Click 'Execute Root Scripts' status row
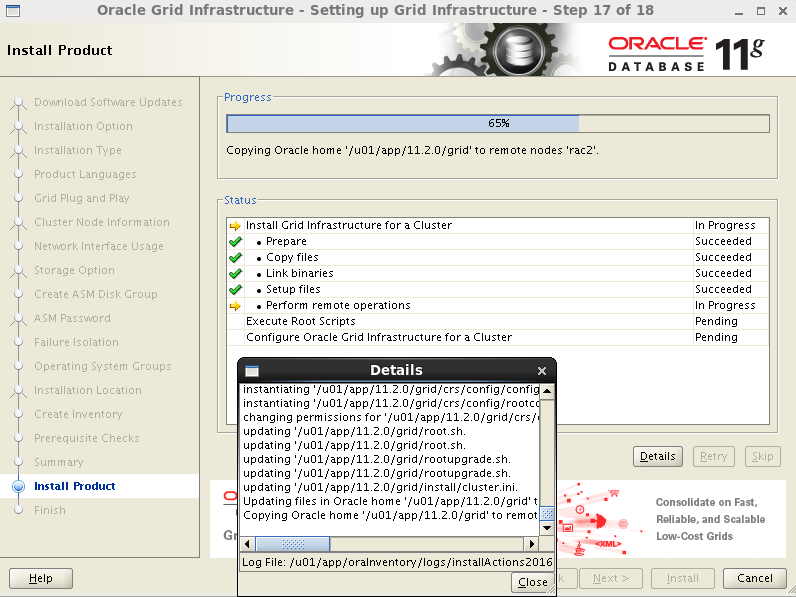Viewport: 796px width, 597px height. (498, 321)
